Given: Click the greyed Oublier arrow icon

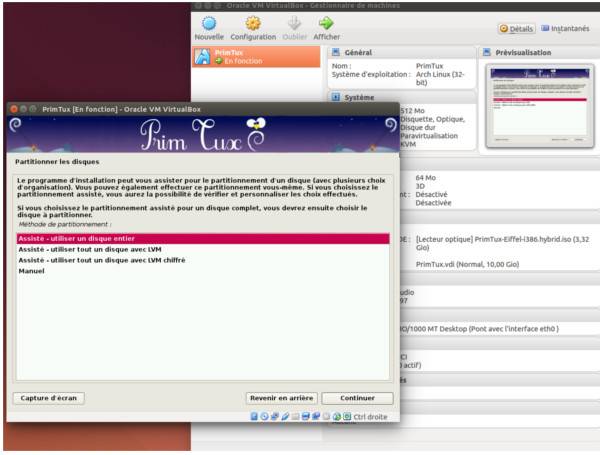Looking at the screenshot, I should click(x=294, y=24).
